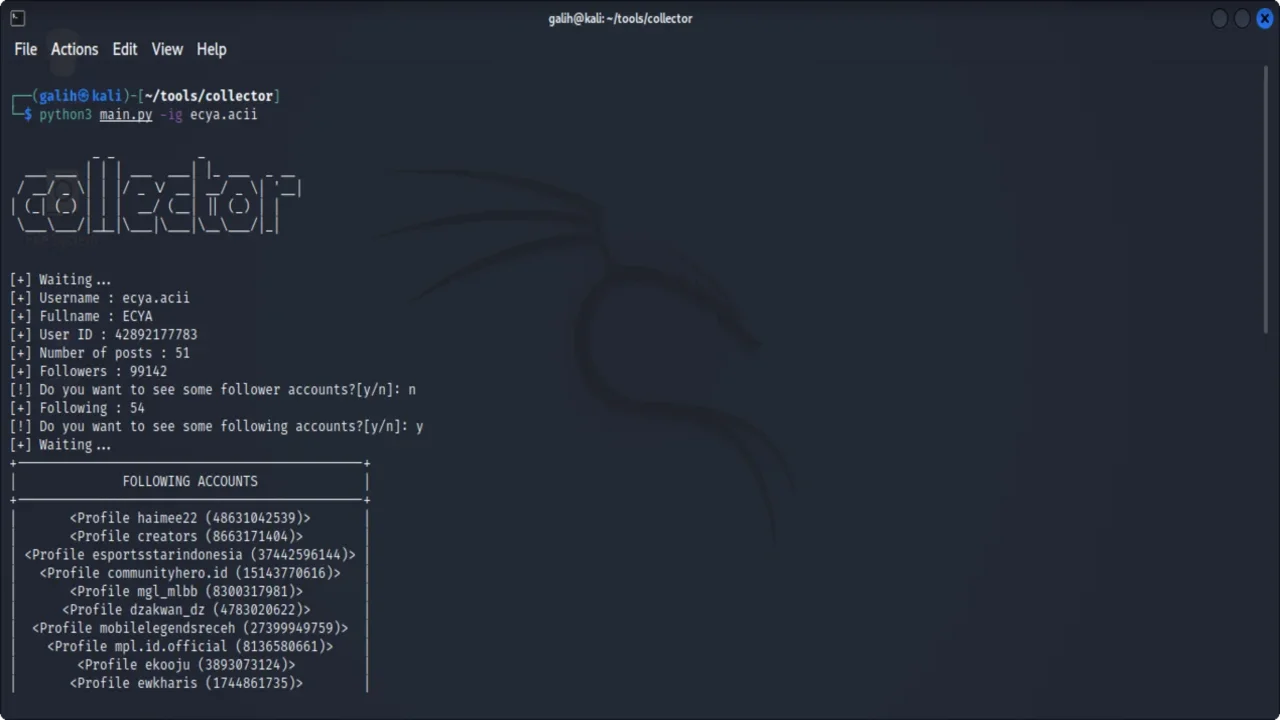Click the underlined main.py in the command
The width and height of the screenshot is (1280, 720).
[126, 115]
